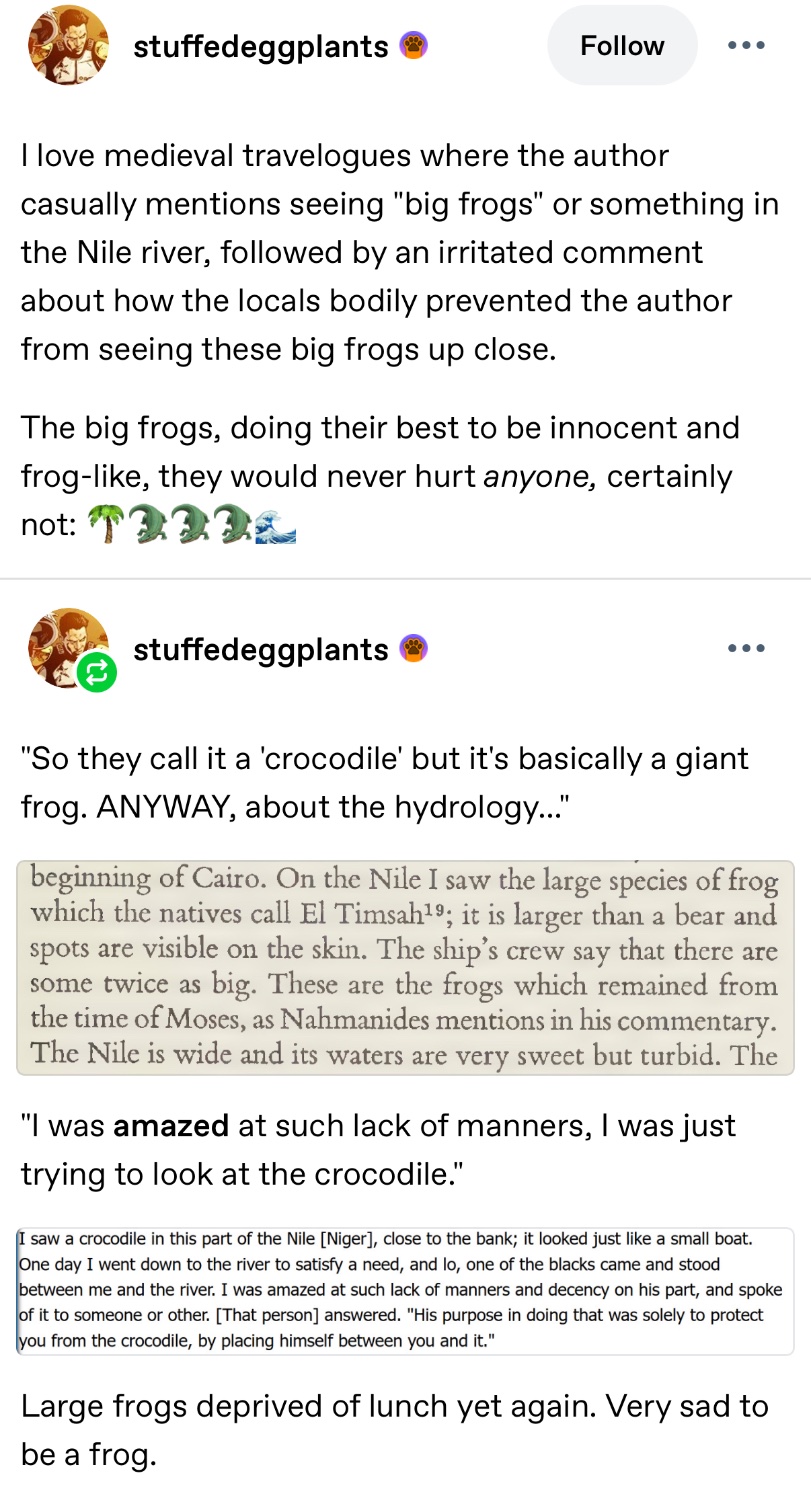811x1500 pixels.
Task: Tap the green reblog icon on the avatar
Action: point(98,672)
